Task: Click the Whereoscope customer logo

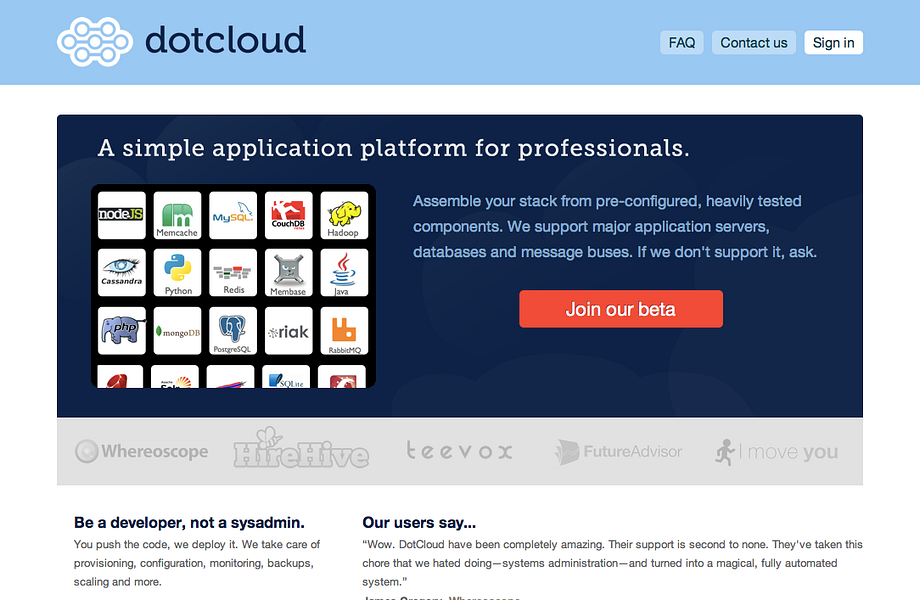Action: tap(141, 451)
